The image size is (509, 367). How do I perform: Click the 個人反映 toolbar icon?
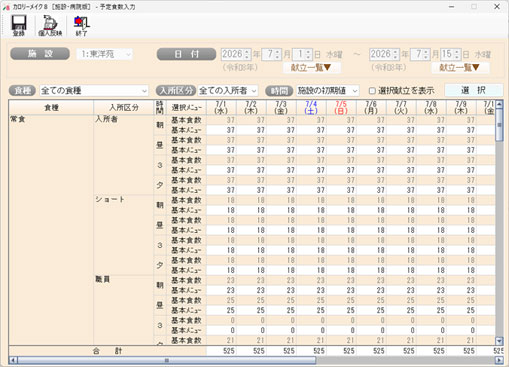[x=50, y=26]
